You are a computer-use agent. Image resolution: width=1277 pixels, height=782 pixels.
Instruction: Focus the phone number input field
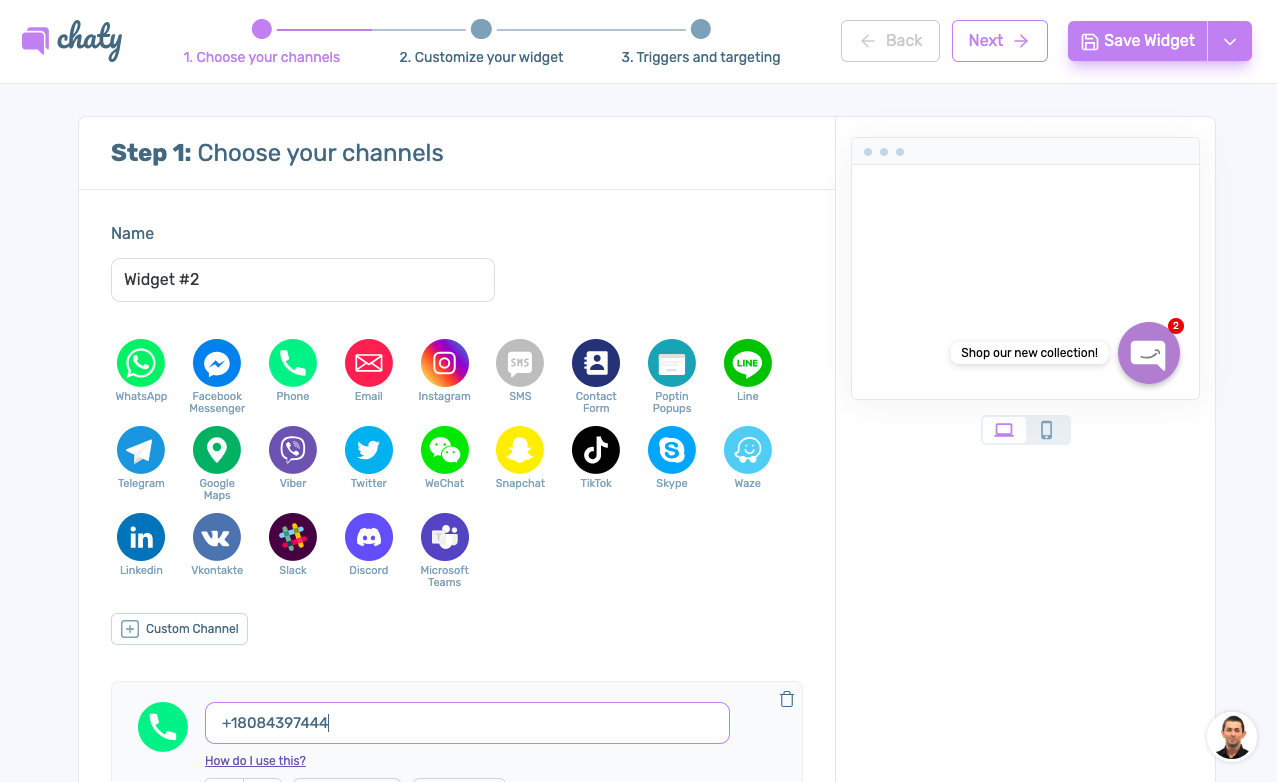(x=467, y=723)
